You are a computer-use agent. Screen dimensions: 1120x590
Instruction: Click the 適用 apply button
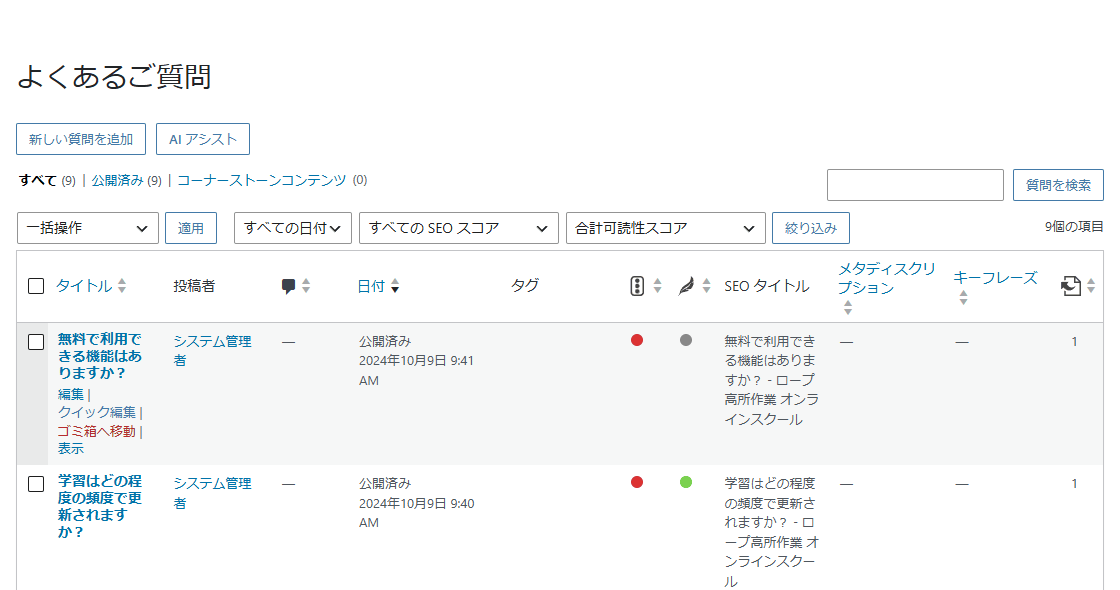(x=191, y=228)
